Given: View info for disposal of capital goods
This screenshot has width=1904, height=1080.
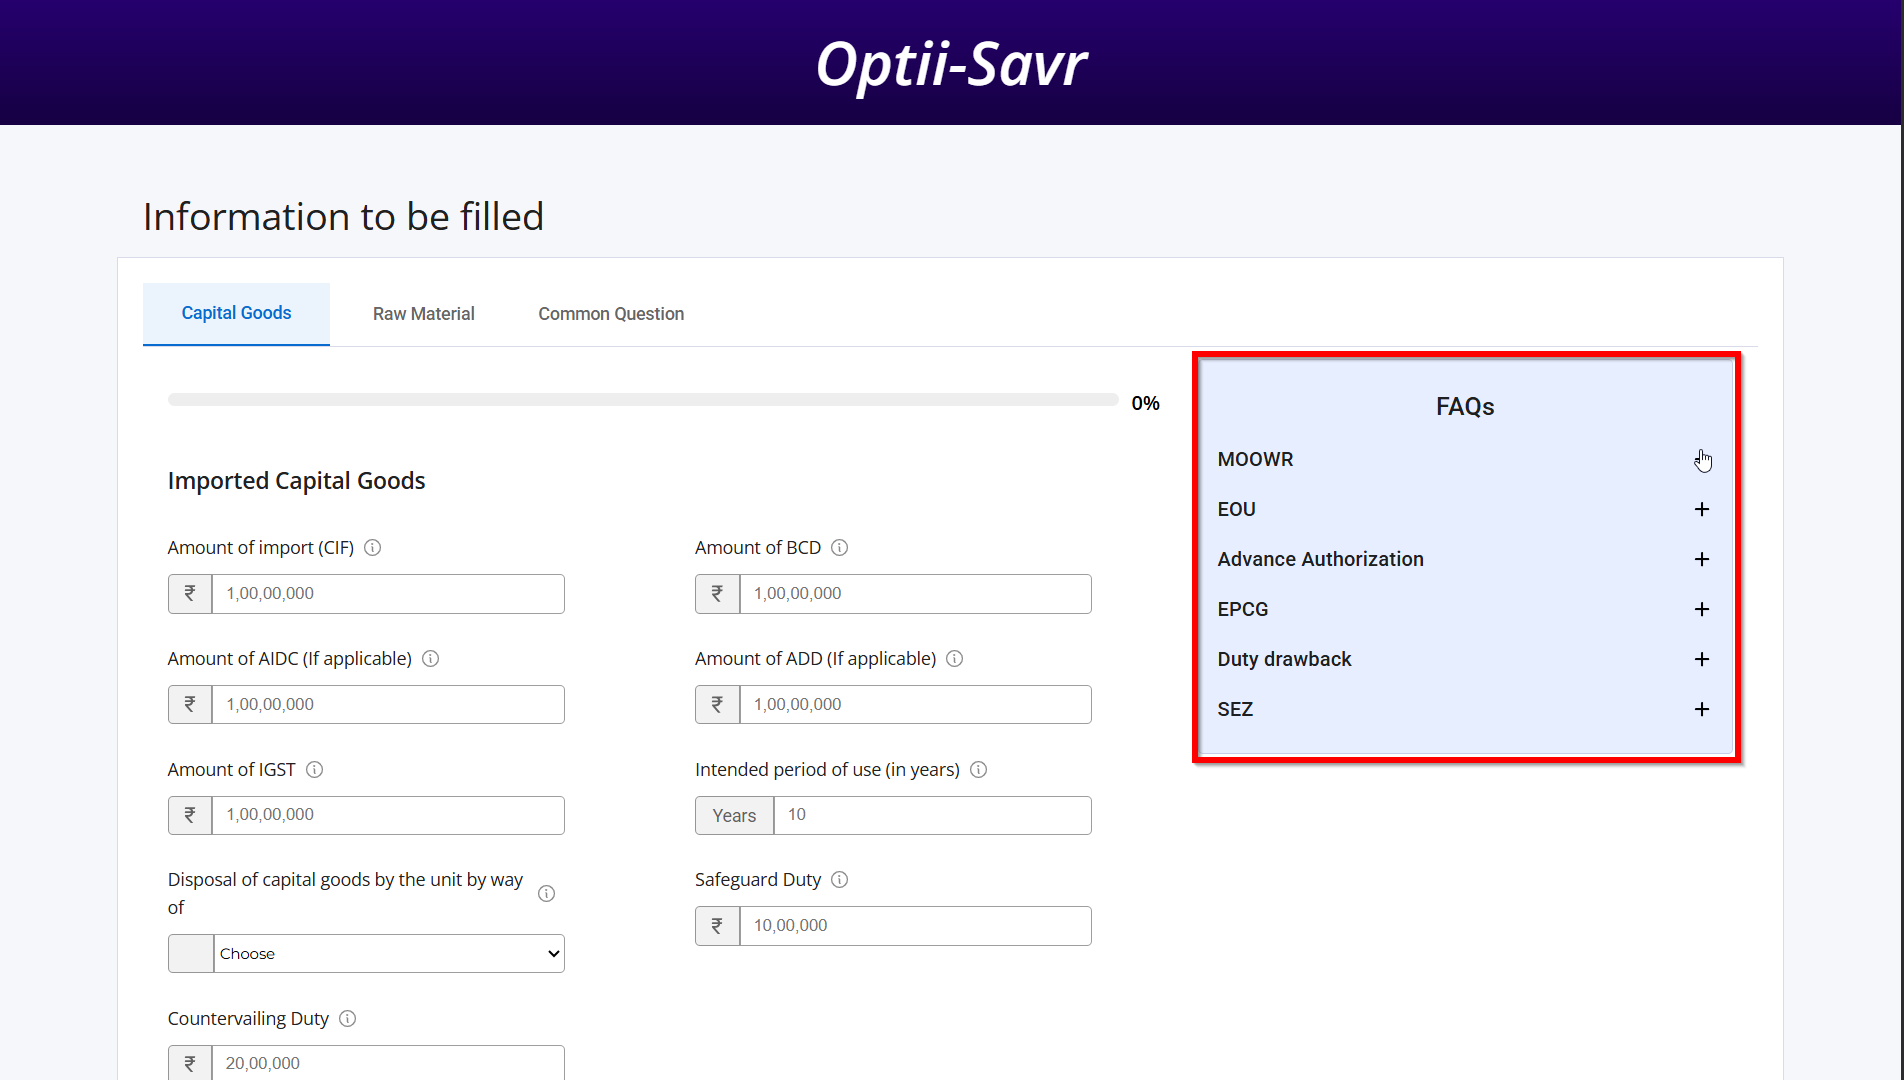Looking at the screenshot, I should (546, 894).
